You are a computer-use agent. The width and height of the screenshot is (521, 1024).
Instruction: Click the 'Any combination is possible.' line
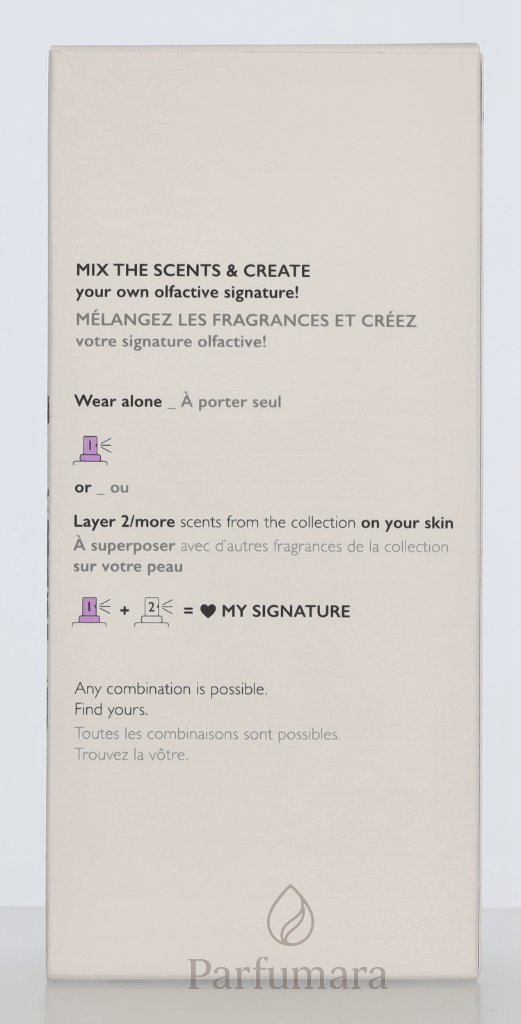(171, 689)
